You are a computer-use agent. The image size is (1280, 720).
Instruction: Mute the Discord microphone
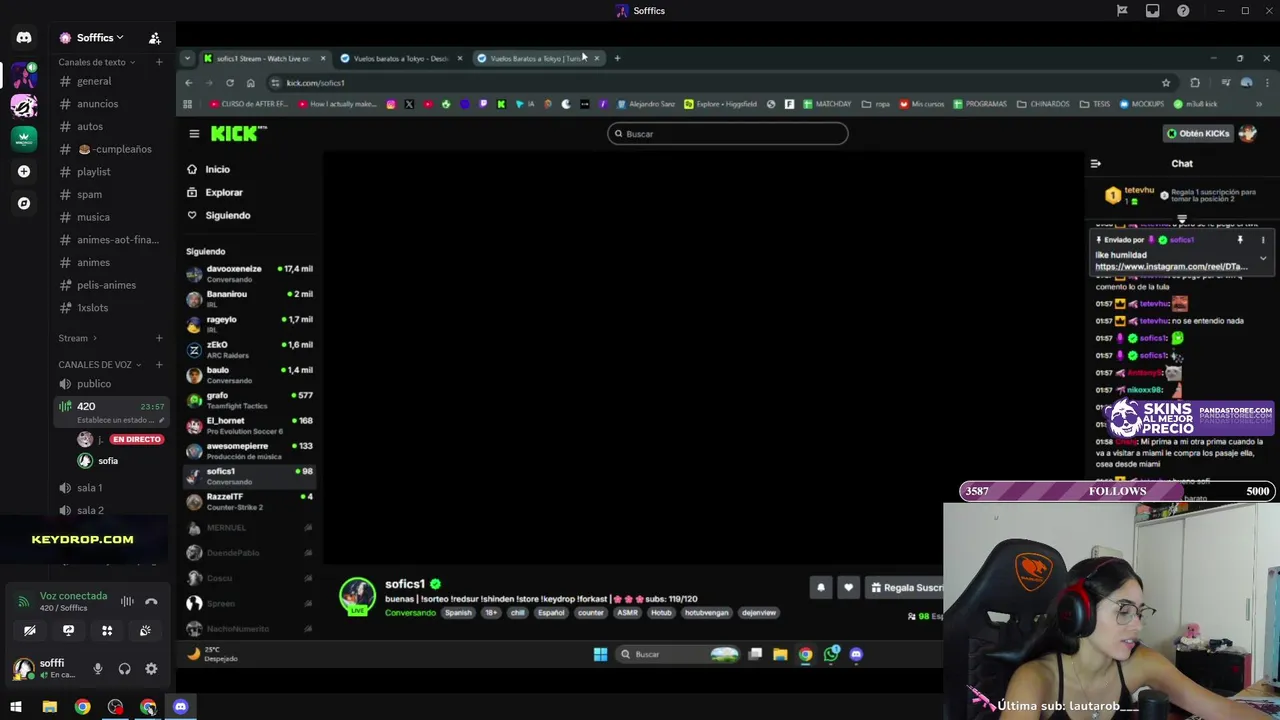tap(98, 669)
